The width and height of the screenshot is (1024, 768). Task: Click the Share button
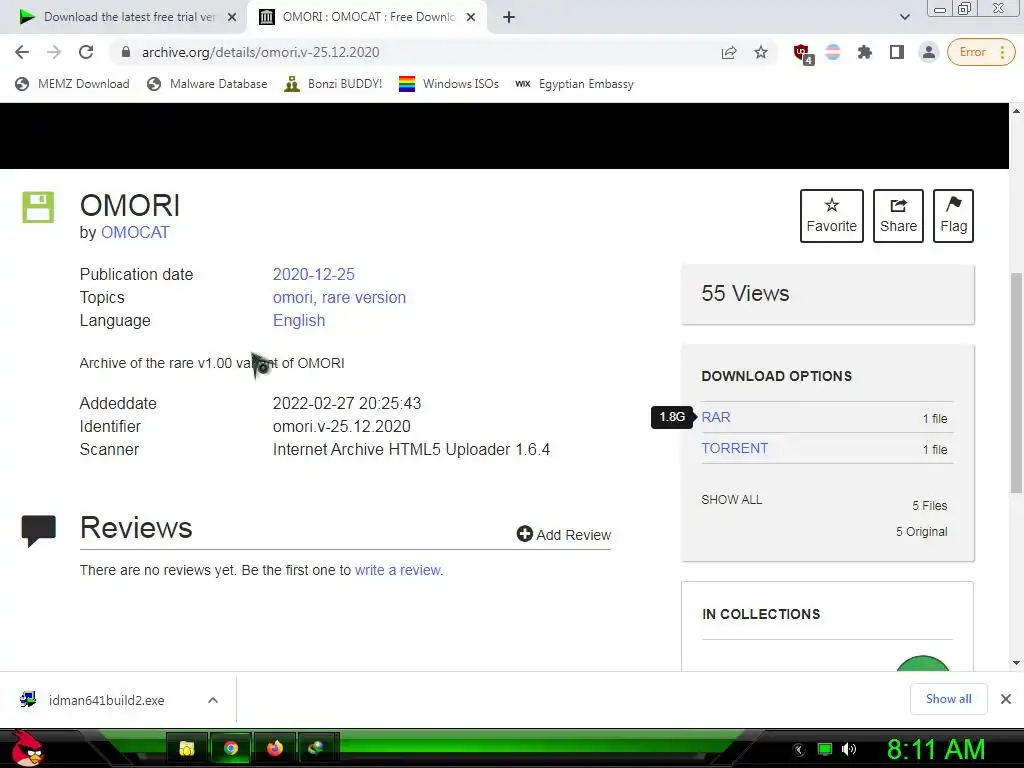(x=898, y=216)
